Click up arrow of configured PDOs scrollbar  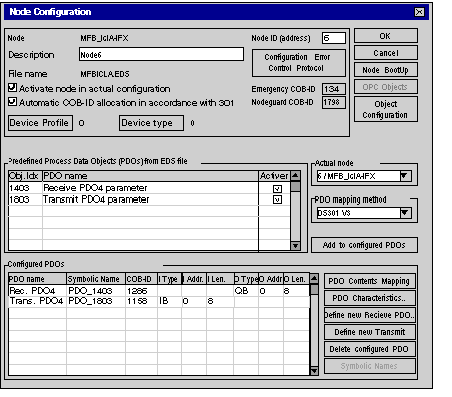point(314,279)
